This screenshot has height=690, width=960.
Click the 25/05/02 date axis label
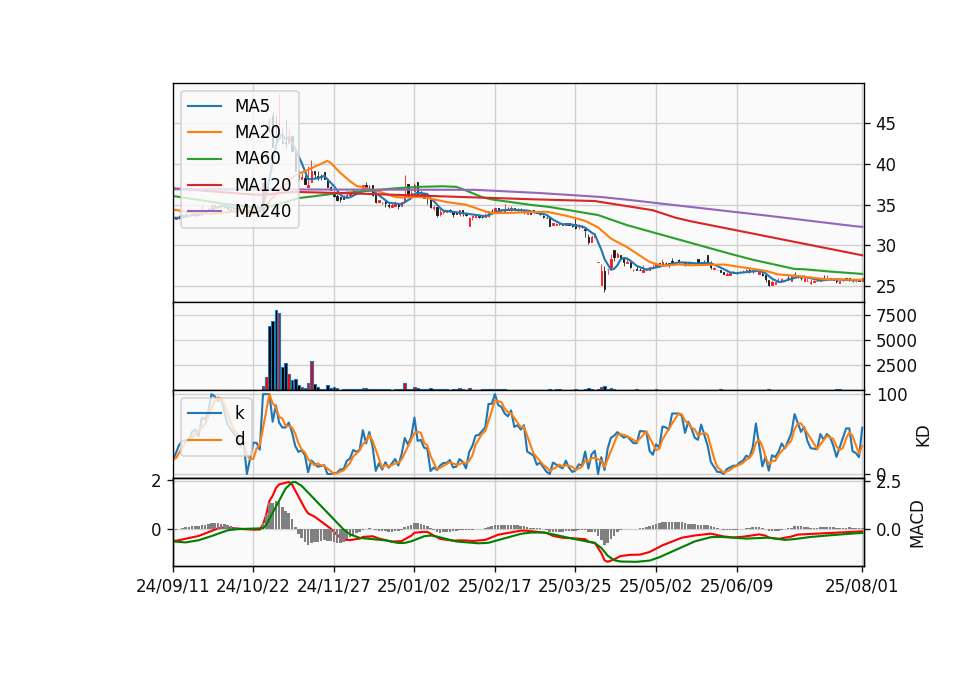(656, 586)
